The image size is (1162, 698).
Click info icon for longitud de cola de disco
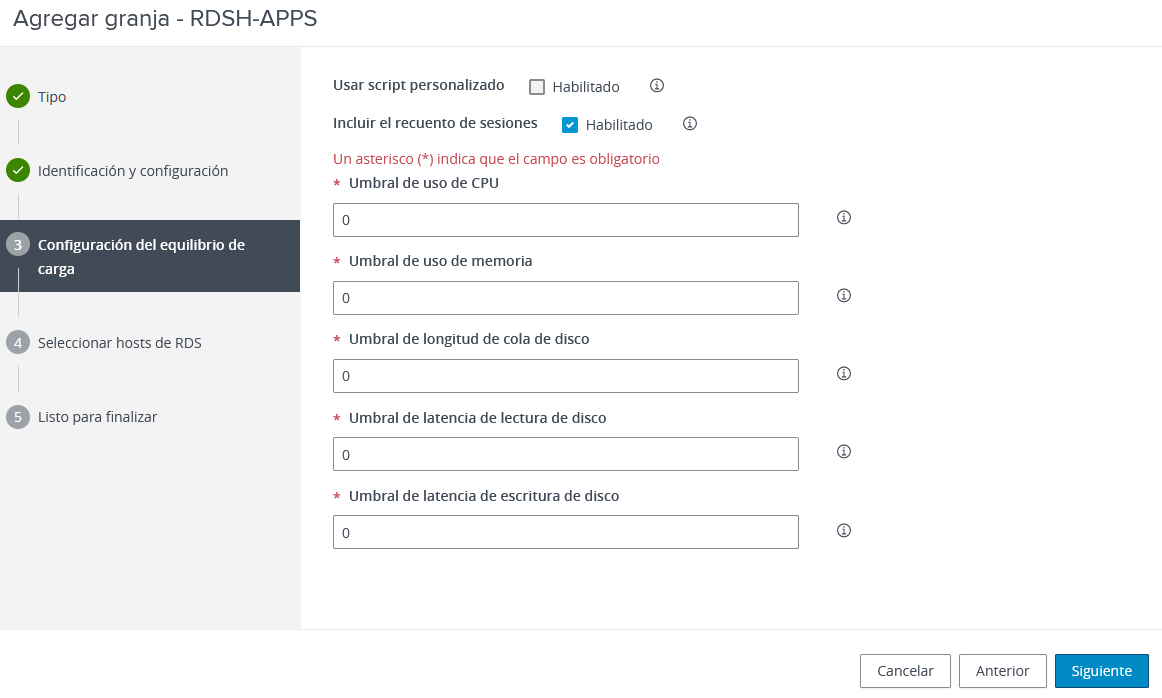point(843,373)
